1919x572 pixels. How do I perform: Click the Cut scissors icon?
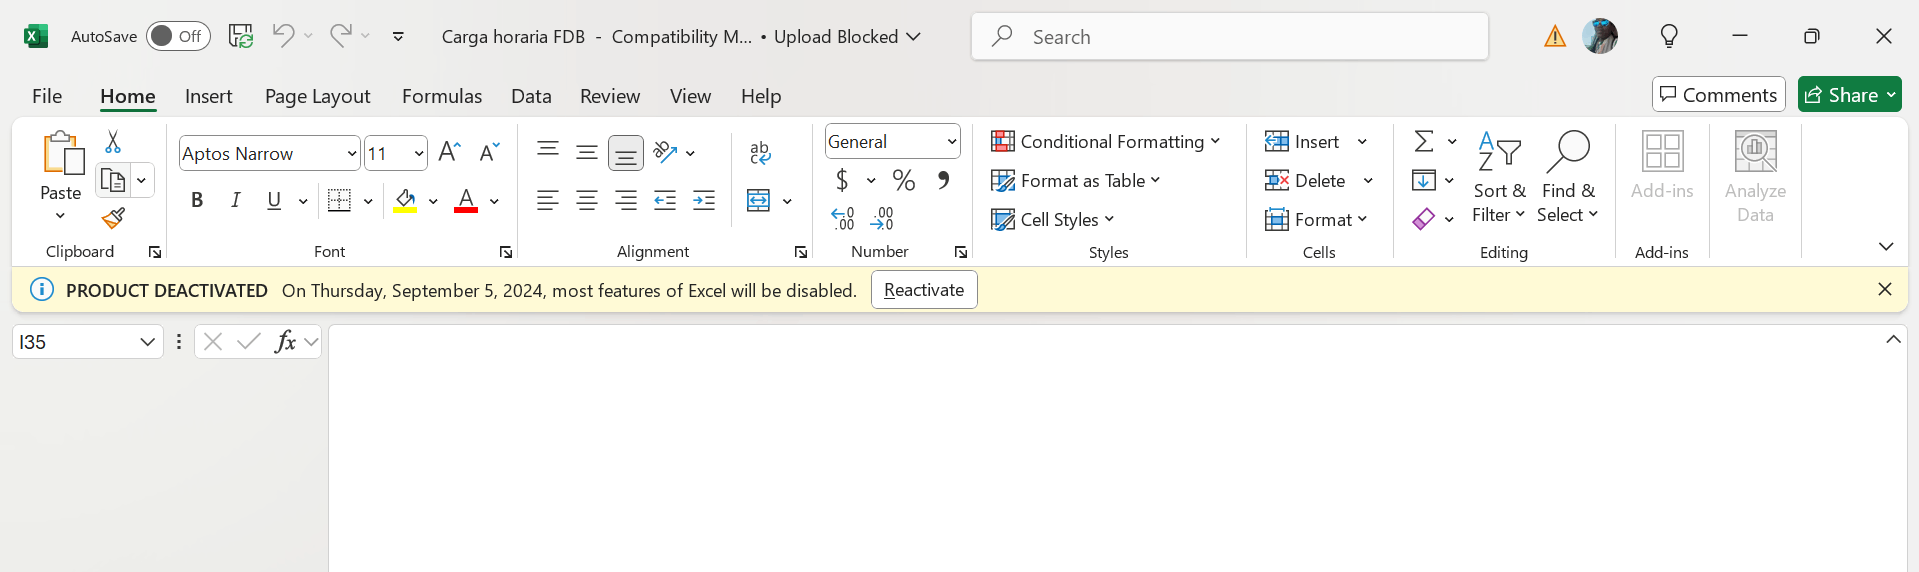coord(113,142)
